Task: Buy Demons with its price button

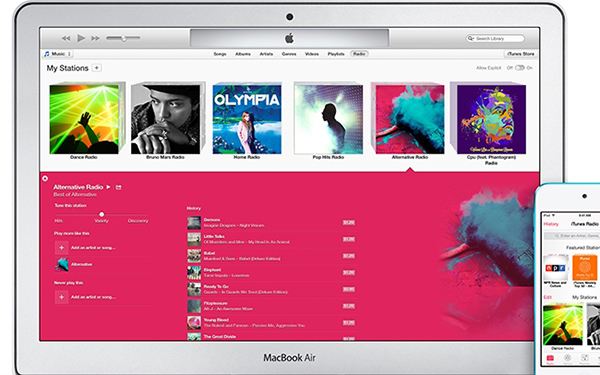Action: pyautogui.click(x=349, y=222)
